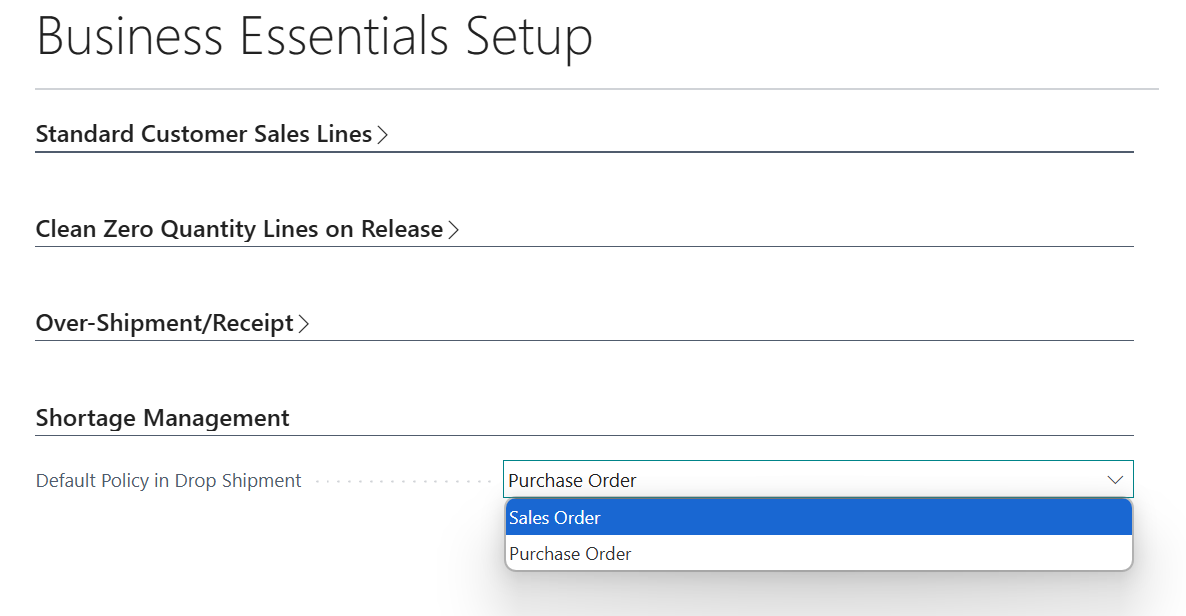Click the dotted leader beside Default Policy label

[403, 481]
